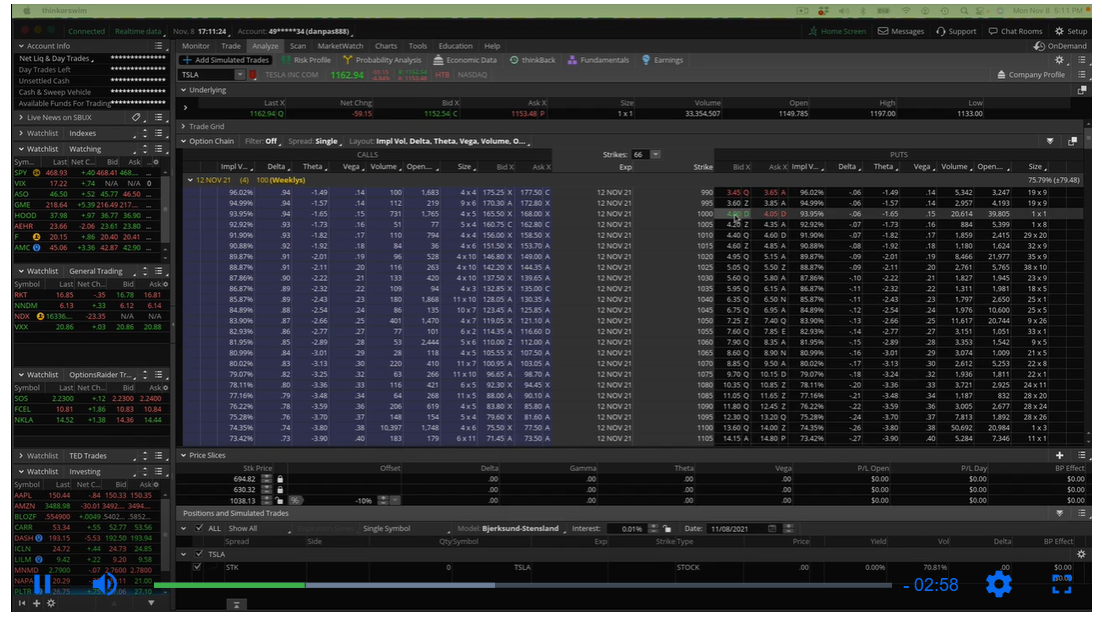Viewport: 1102px width, 632px height.
Task: Change Bjerksund-Stensland pricing model
Action: tap(523, 529)
